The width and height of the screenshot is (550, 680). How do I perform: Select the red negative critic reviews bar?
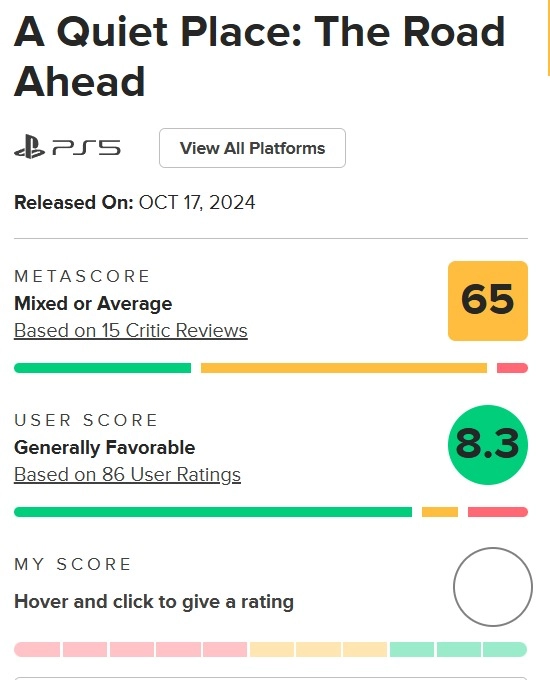[512, 368]
